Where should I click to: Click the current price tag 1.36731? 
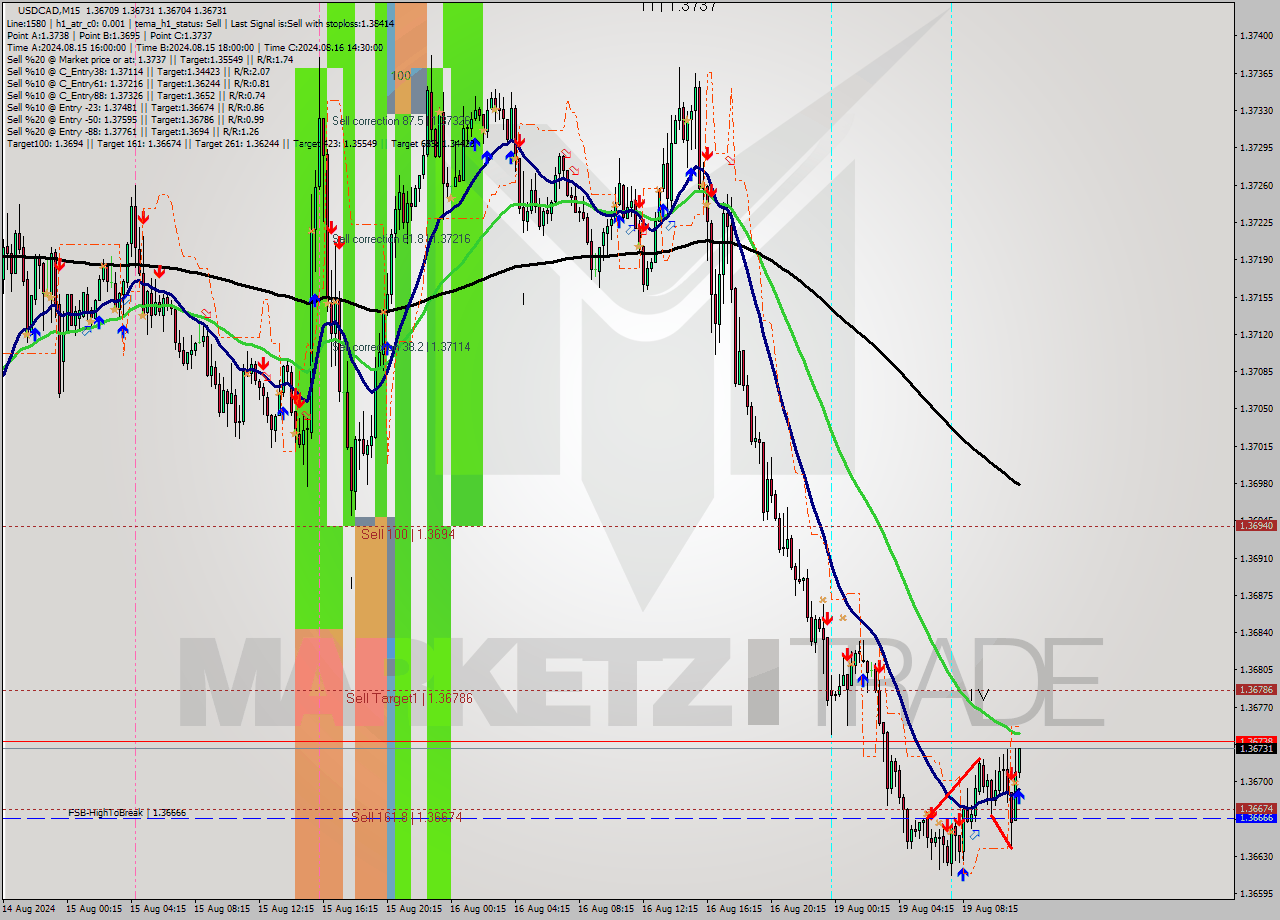[x=1255, y=749]
